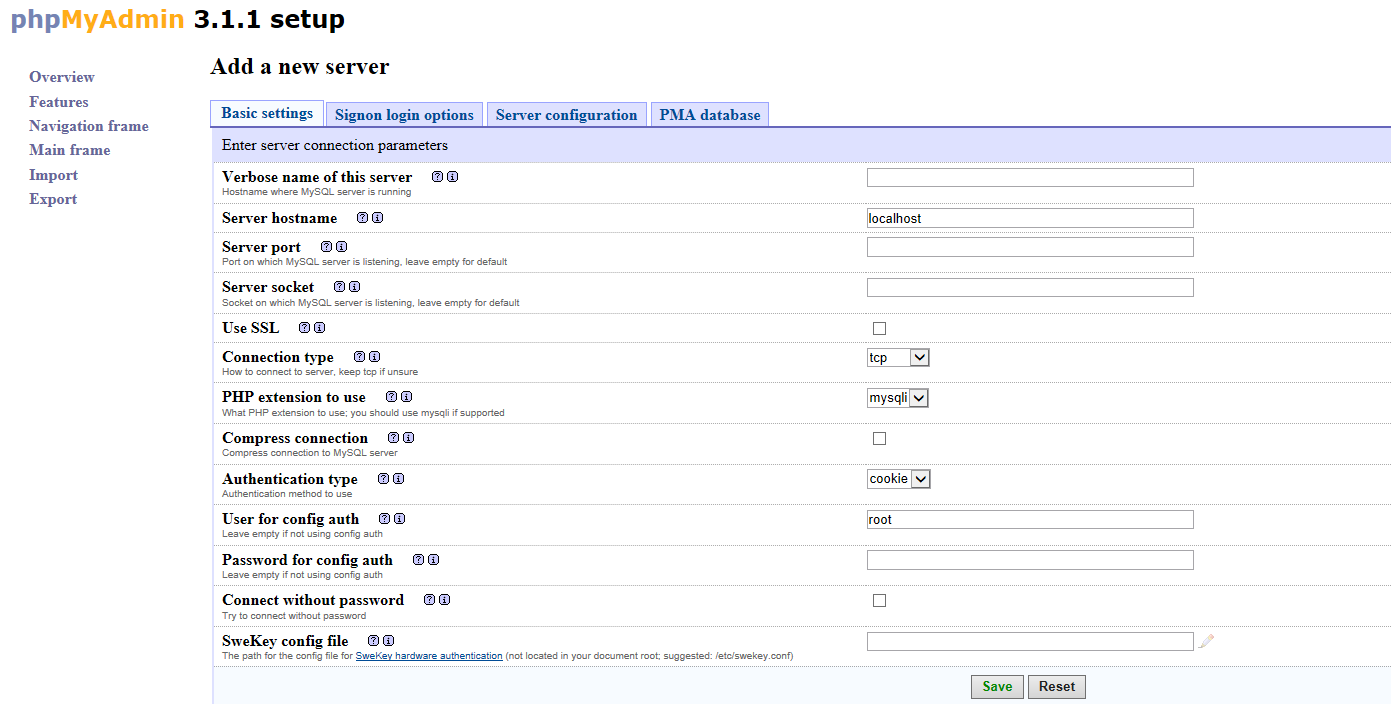Open the Server port help icon
Viewport: 1391px width, 704px height.
click(x=325, y=246)
